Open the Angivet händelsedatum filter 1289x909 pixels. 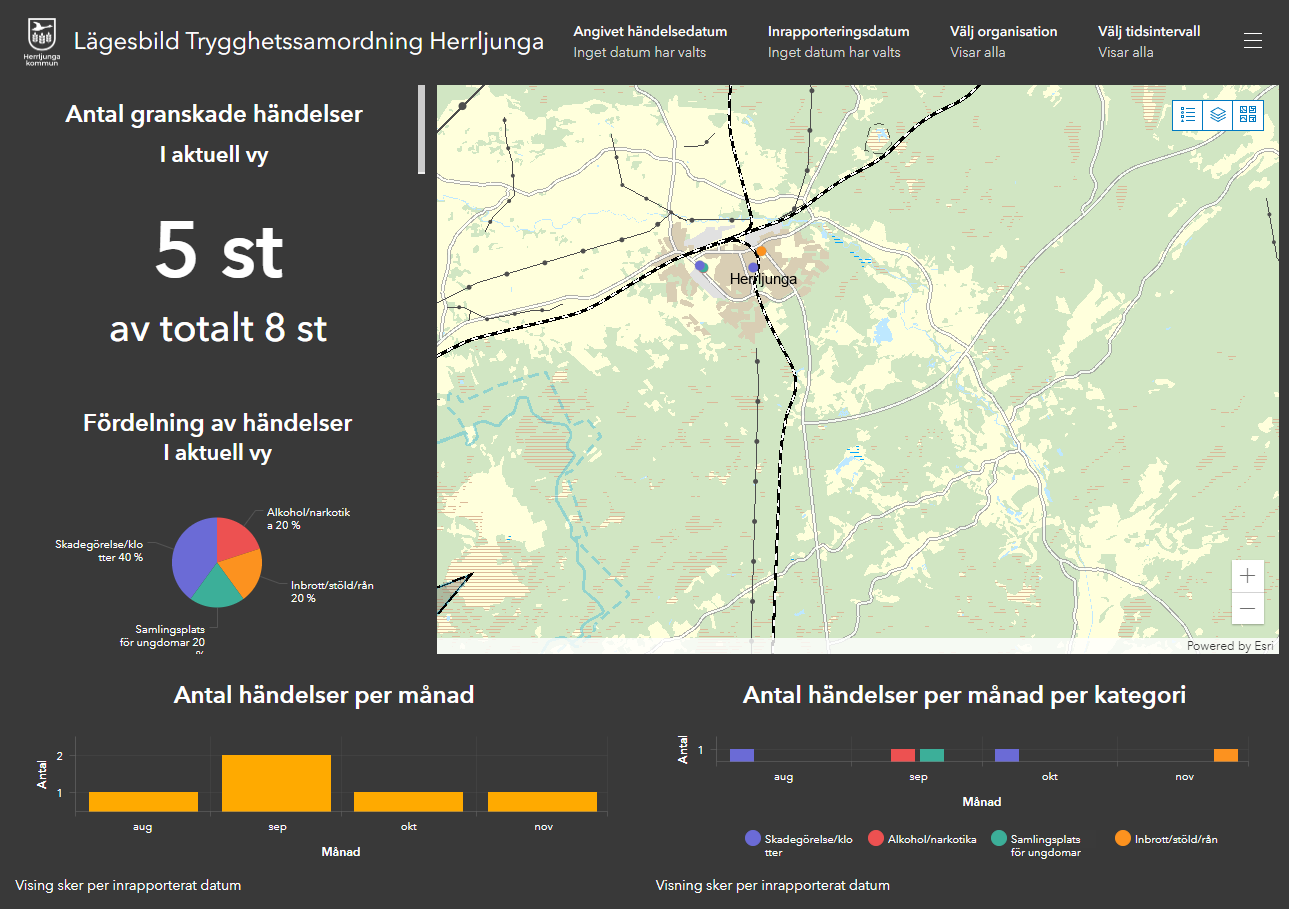[x=650, y=40]
